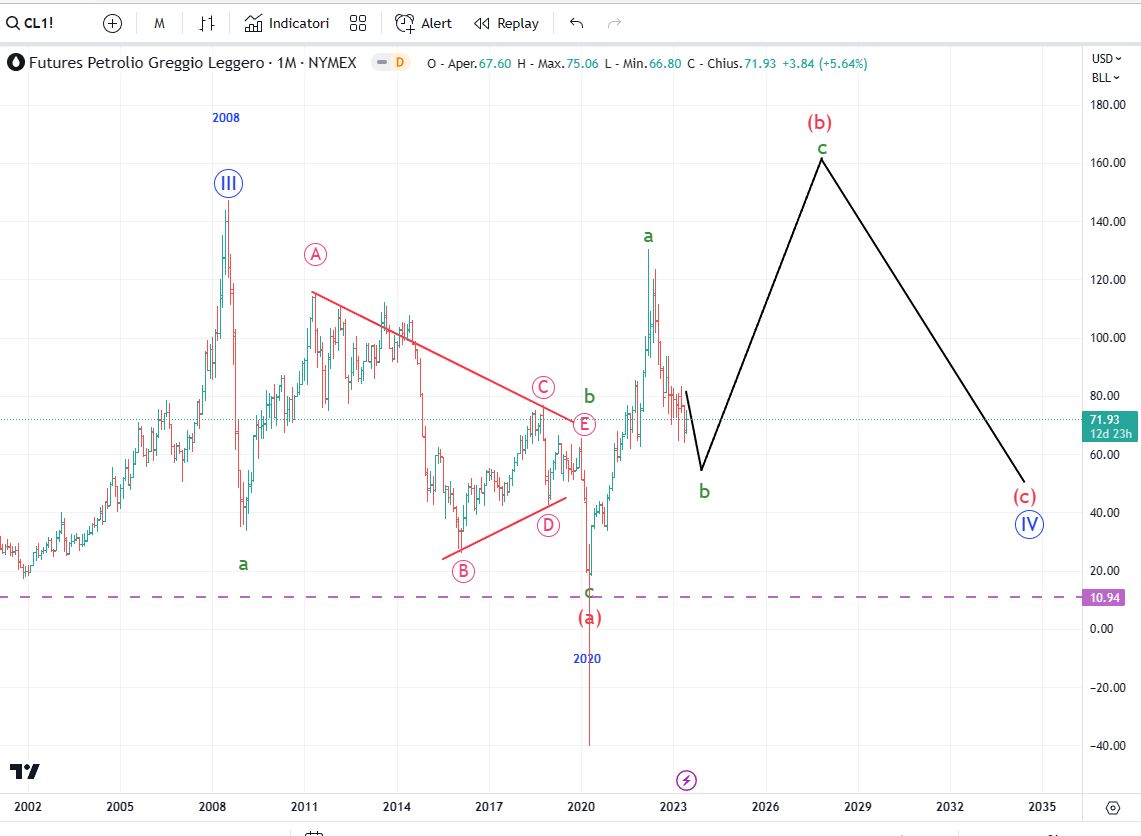Open the lightning event marker on timeline
This screenshot has height=836, width=1141.
[686, 781]
